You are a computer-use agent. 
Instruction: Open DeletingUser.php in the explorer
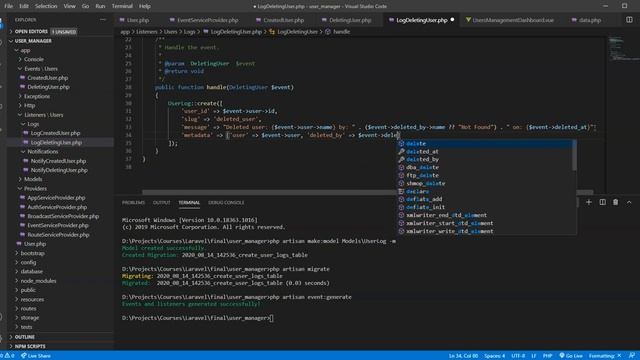pos(48,87)
